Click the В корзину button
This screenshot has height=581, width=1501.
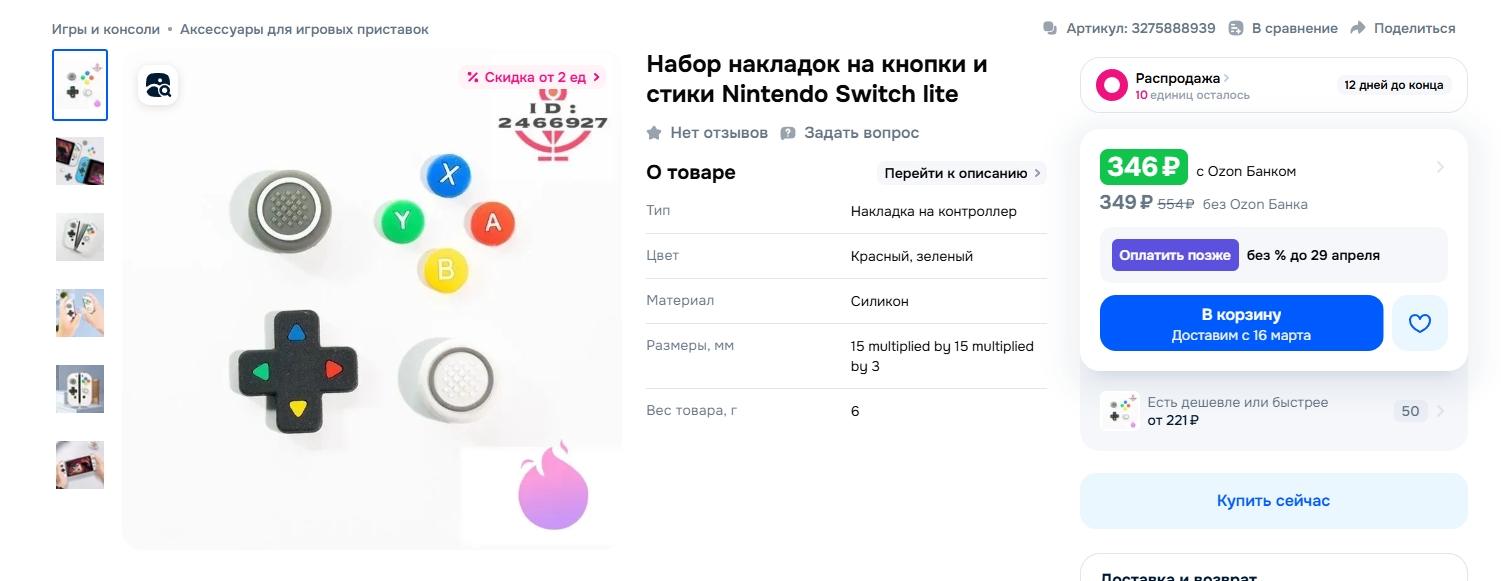point(1241,323)
